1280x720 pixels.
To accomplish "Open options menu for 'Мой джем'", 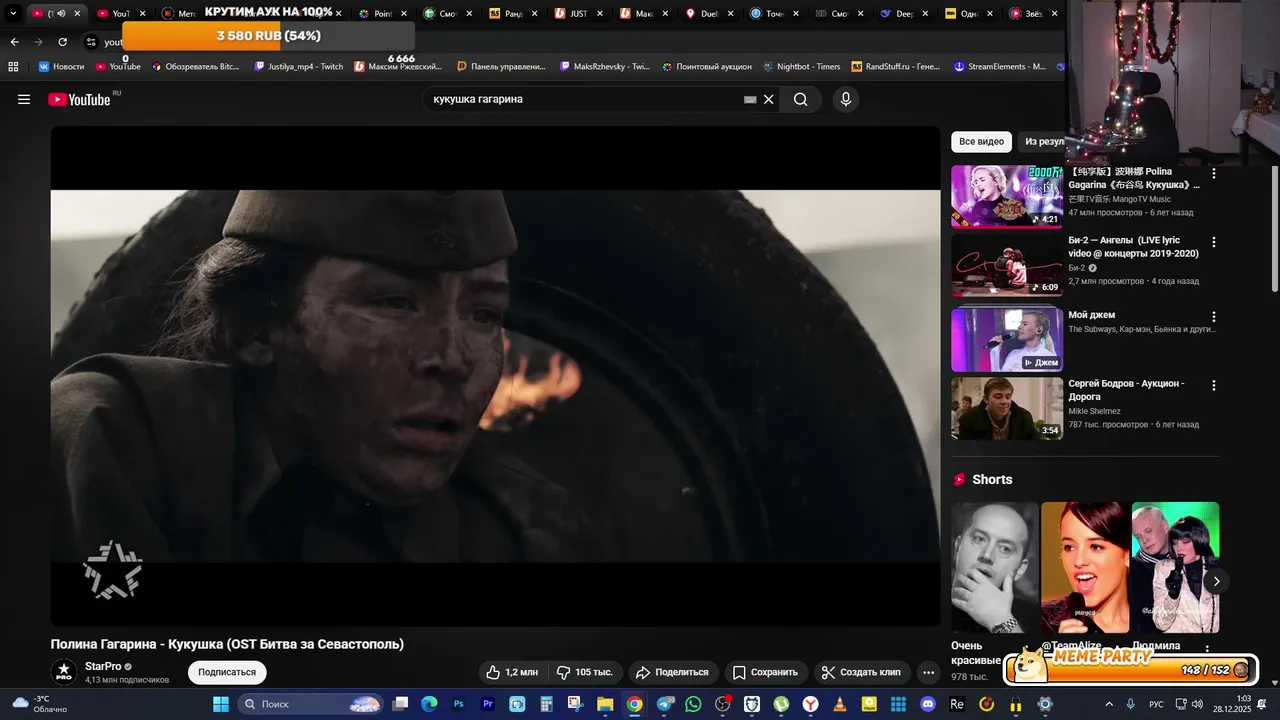I will pos(1214,316).
